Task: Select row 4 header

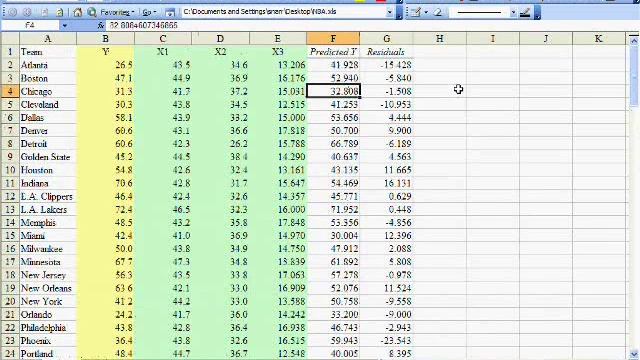Action: (10, 91)
